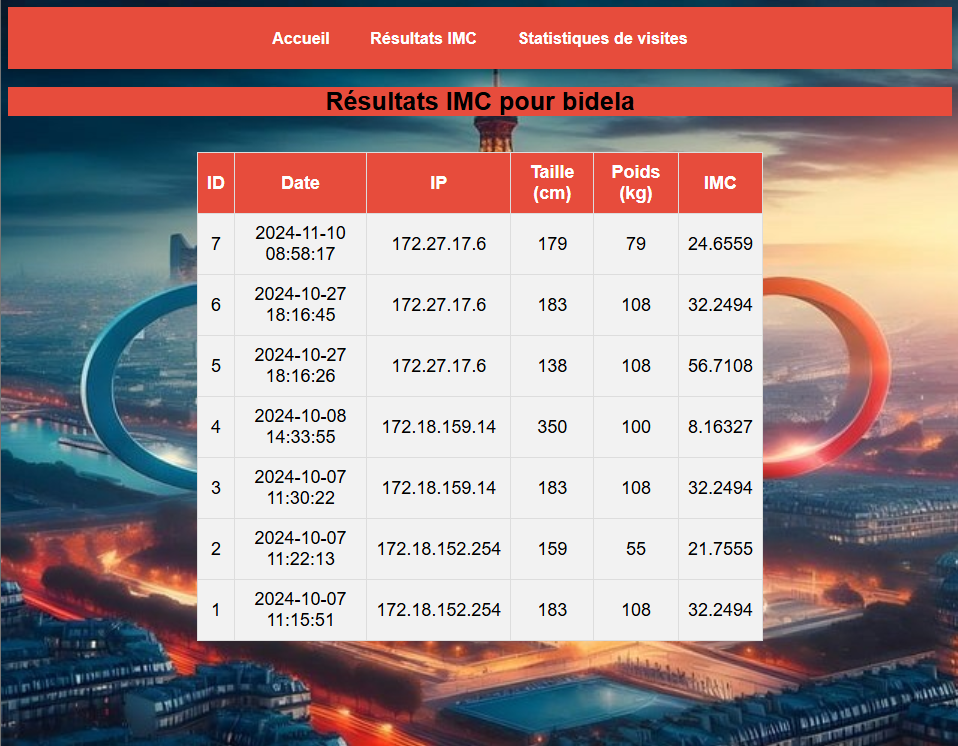Screen dimensions: 958x746
Task: Click IMC value 24.6559
Action: pyautogui.click(x=720, y=244)
